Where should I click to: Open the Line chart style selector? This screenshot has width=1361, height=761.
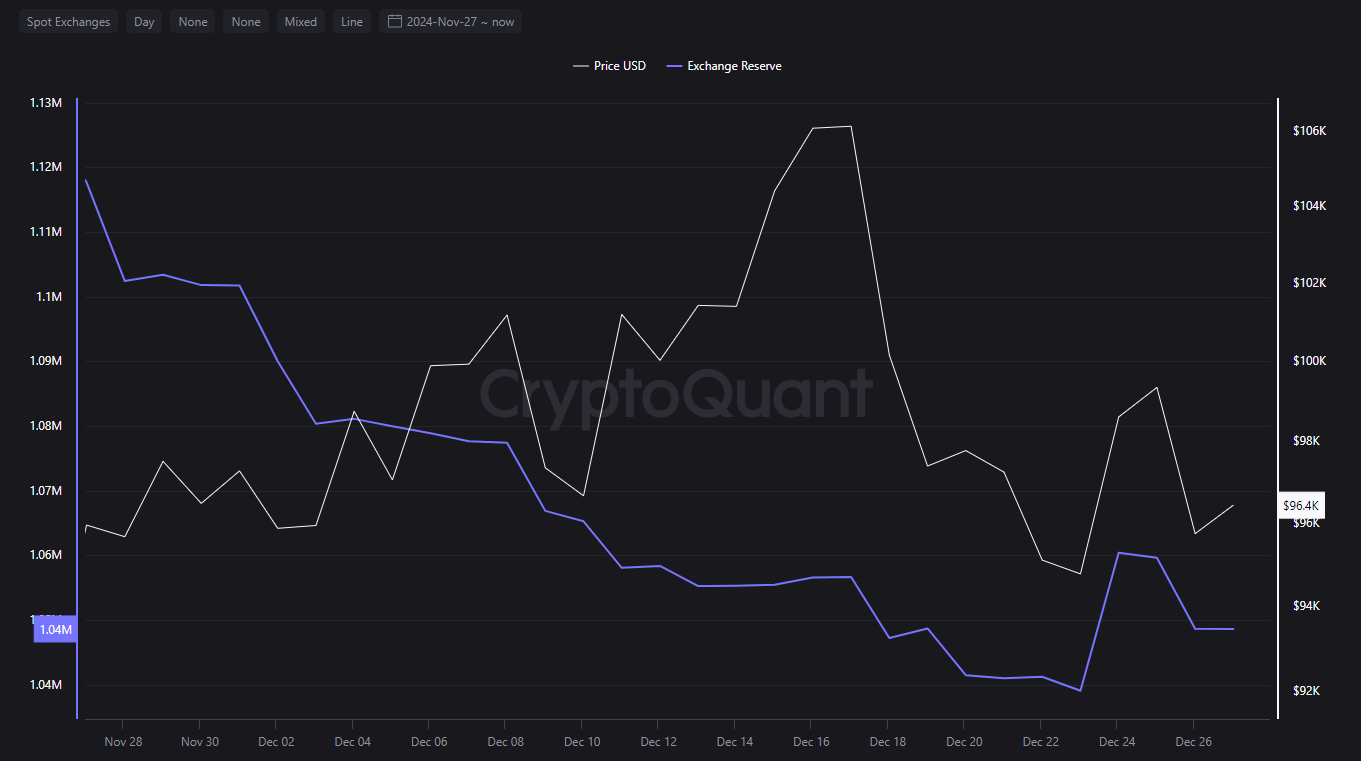(351, 21)
